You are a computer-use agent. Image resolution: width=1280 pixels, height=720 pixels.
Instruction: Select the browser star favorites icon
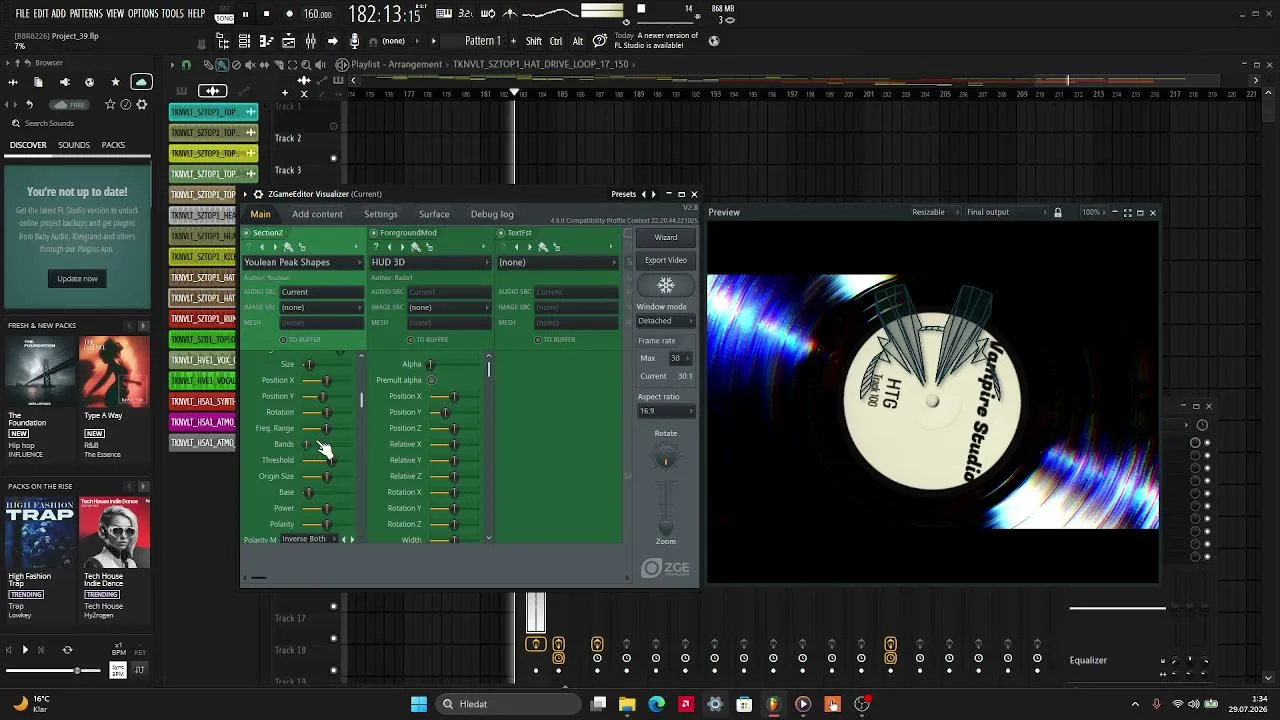pos(115,82)
